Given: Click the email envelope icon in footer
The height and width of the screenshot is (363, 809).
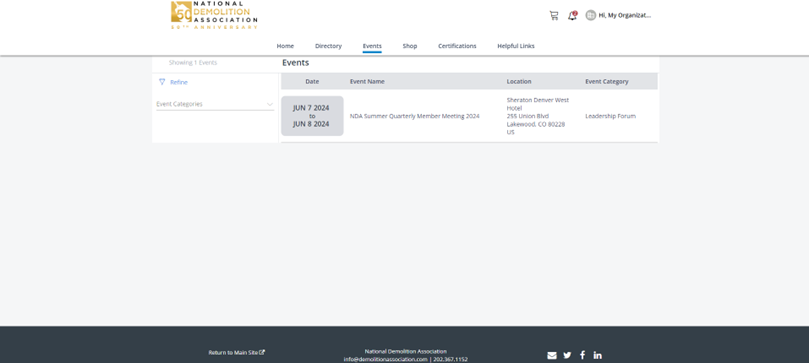Looking at the screenshot, I should click(x=552, y=355).
